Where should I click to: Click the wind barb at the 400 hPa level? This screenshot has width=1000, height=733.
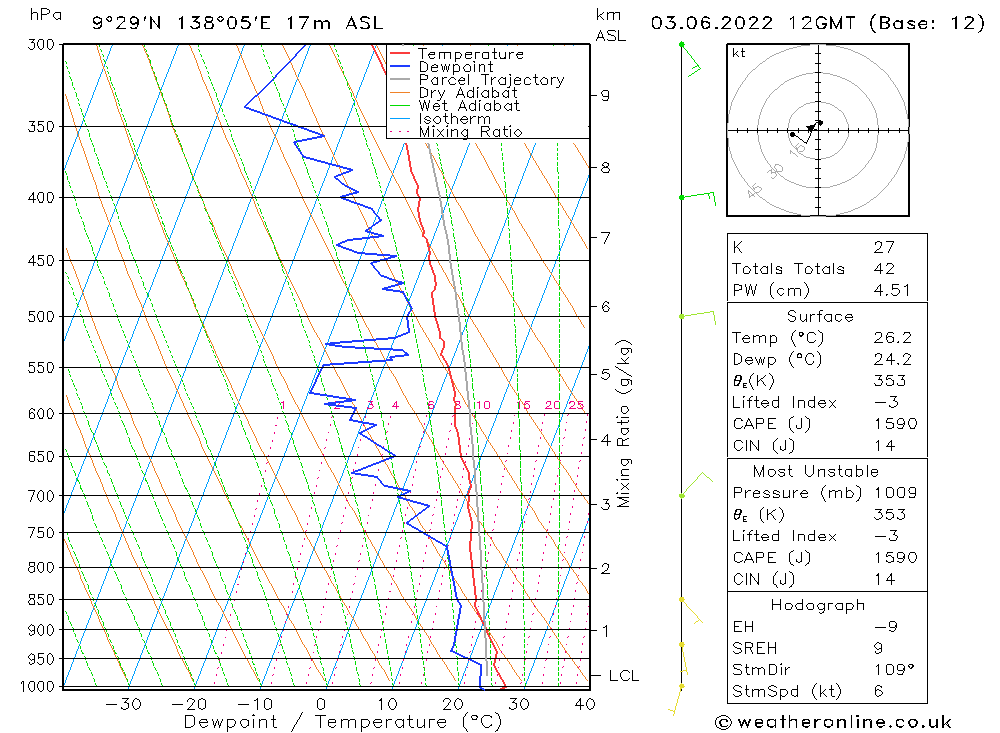pos(698,197)
